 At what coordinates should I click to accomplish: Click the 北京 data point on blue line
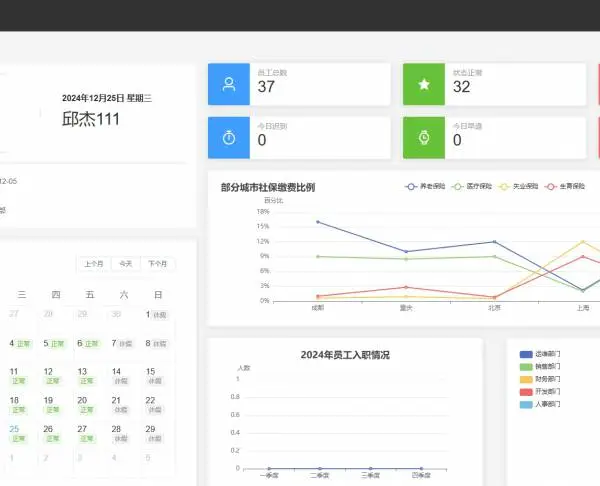click(x=494, y=242)
